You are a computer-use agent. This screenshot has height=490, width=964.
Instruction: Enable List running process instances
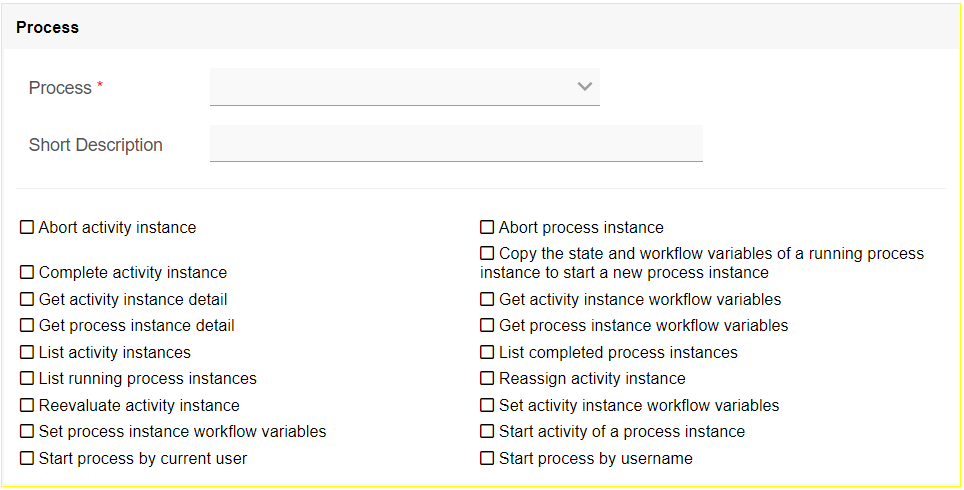tap(27, 379)
